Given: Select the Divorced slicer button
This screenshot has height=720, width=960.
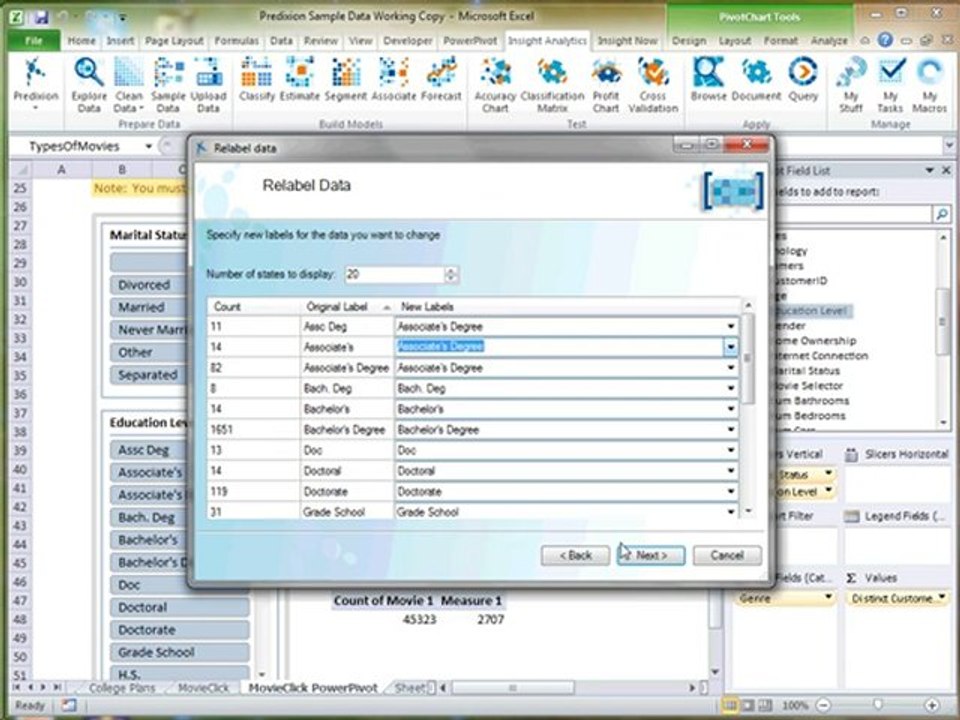Looking at the screenshot, I should 148,285.
